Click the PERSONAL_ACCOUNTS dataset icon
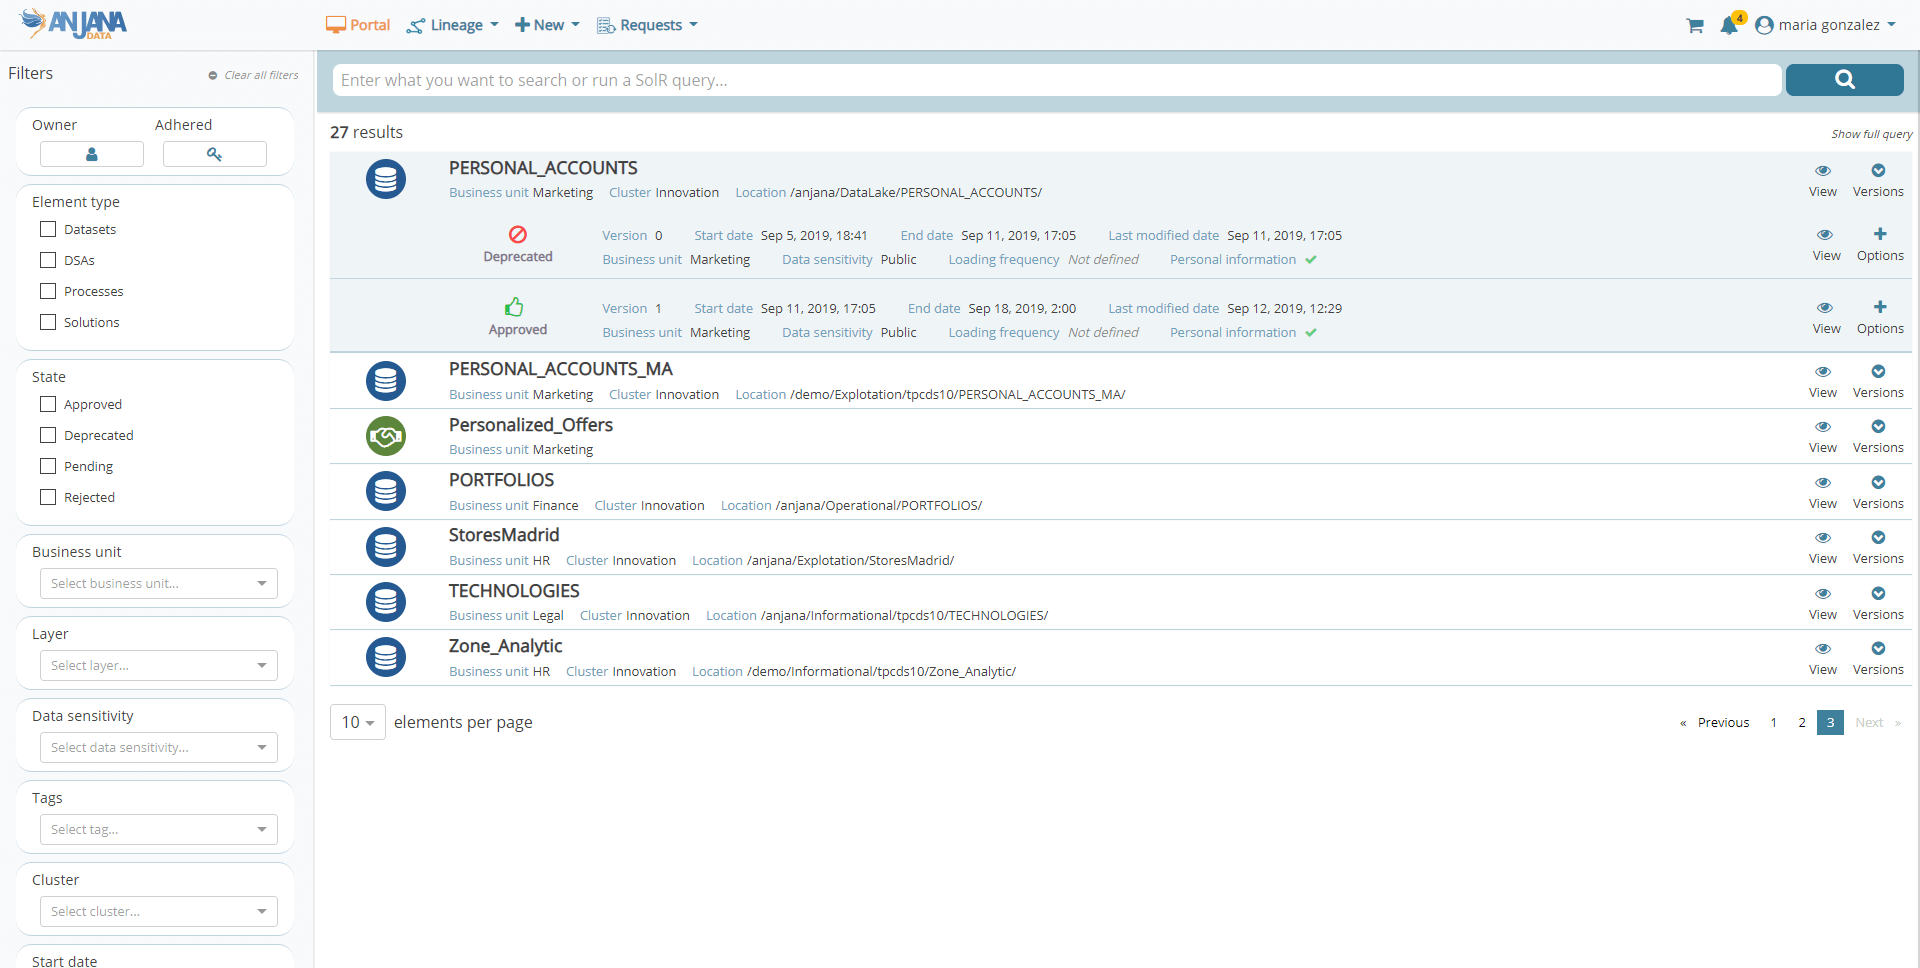1920x968 pixels. 386,180
